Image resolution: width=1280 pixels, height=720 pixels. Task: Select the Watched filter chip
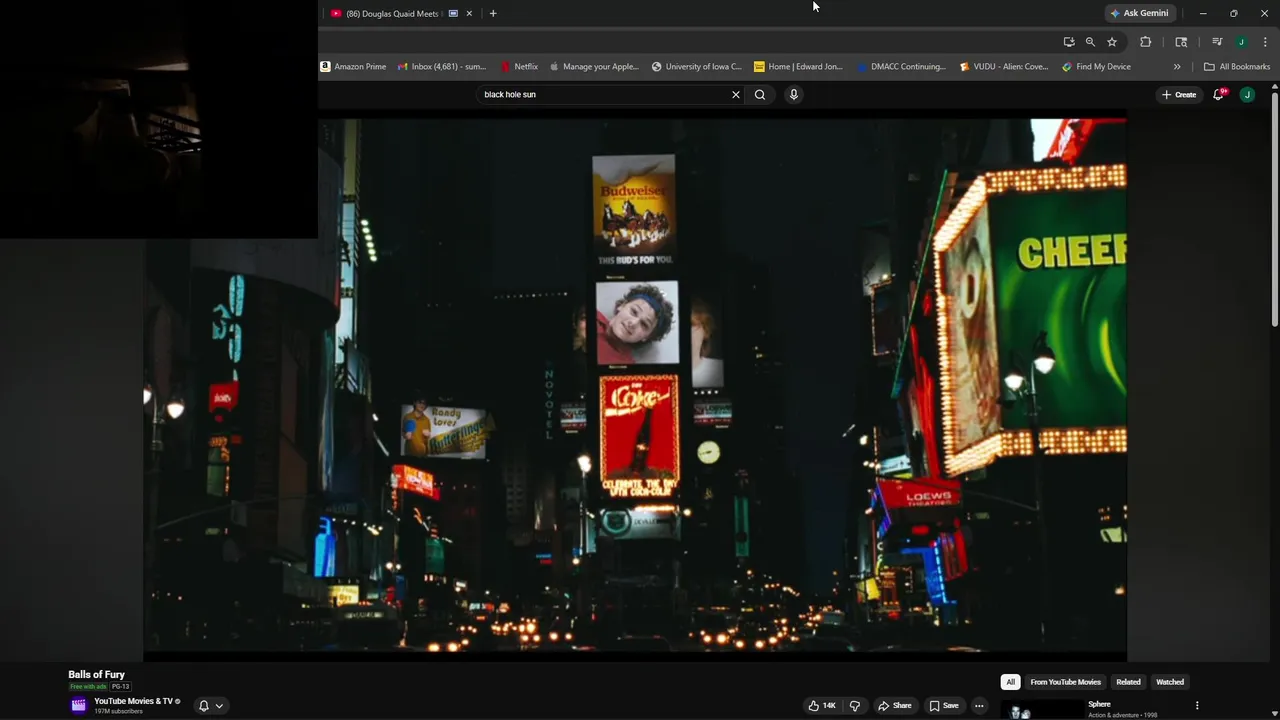(1170, 682)
